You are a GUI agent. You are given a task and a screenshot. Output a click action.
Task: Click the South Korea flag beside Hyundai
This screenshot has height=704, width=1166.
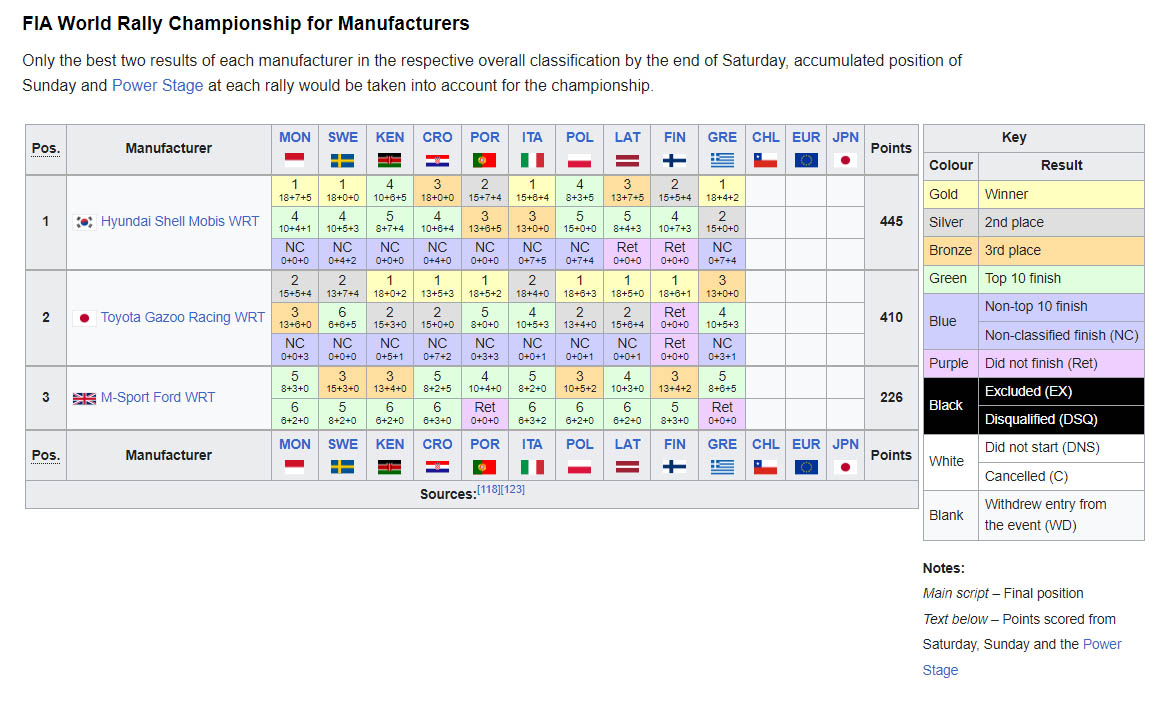(x=85, y=222)
